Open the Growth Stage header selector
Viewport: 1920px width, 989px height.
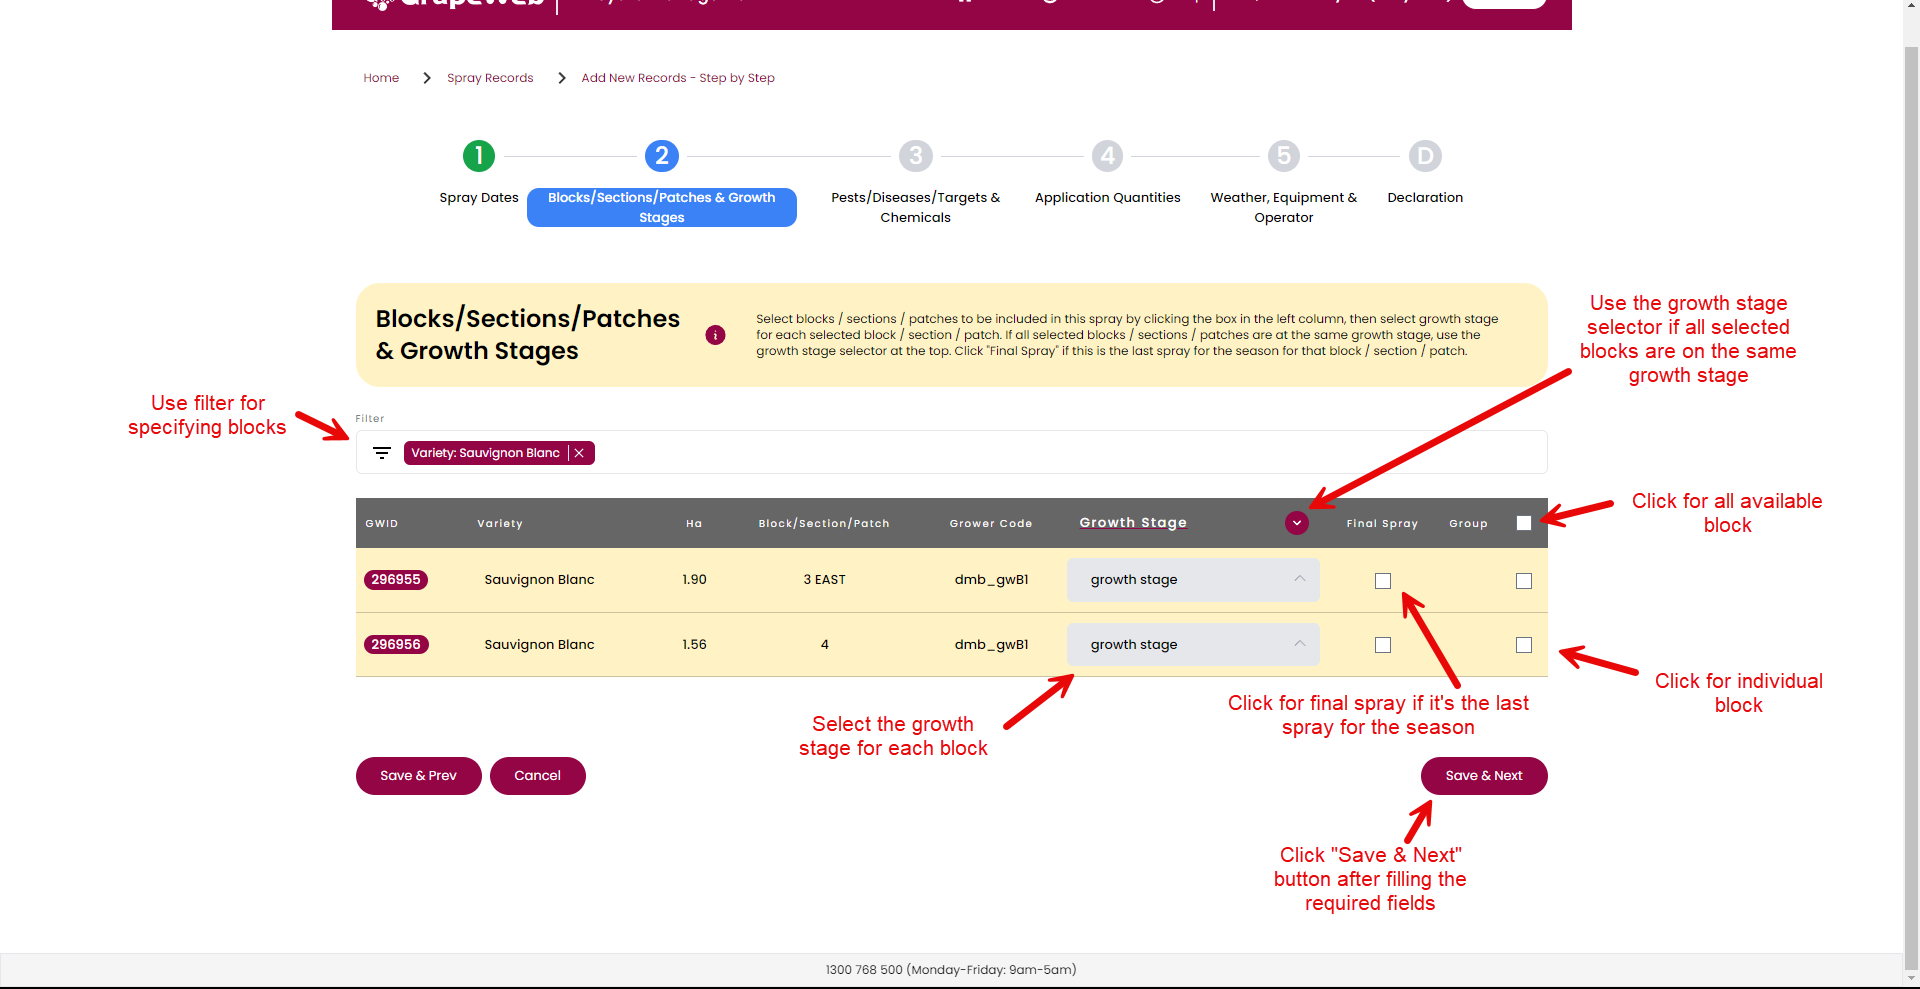click(x=1296, y=522)
